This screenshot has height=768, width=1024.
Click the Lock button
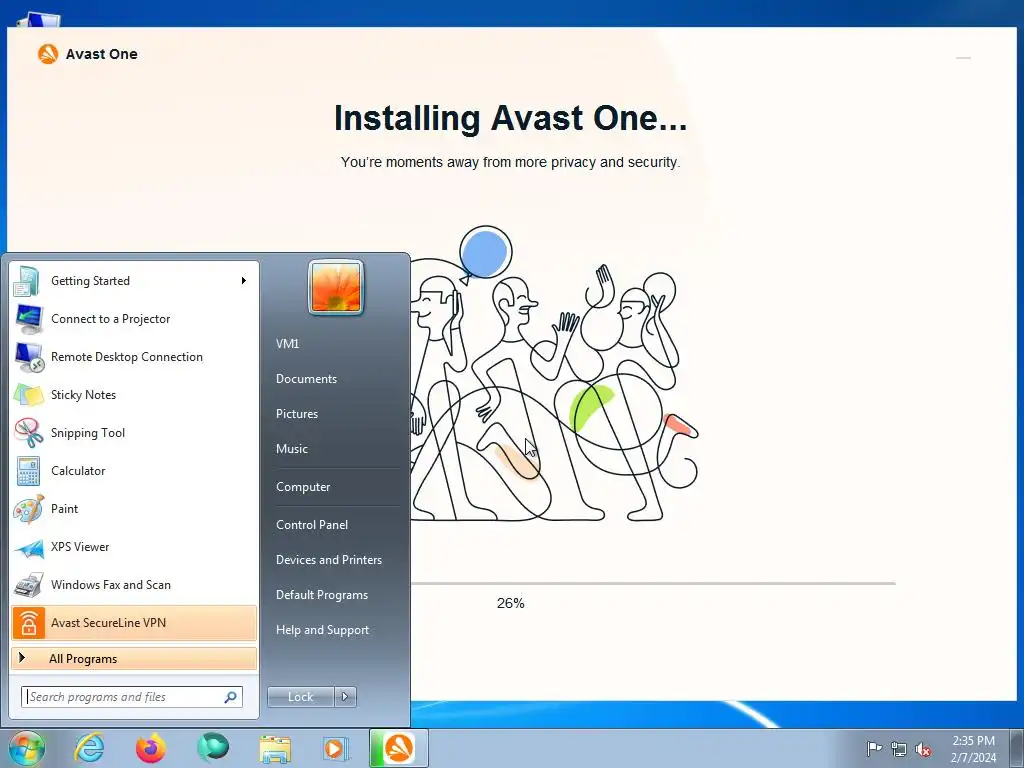[300, 697]
